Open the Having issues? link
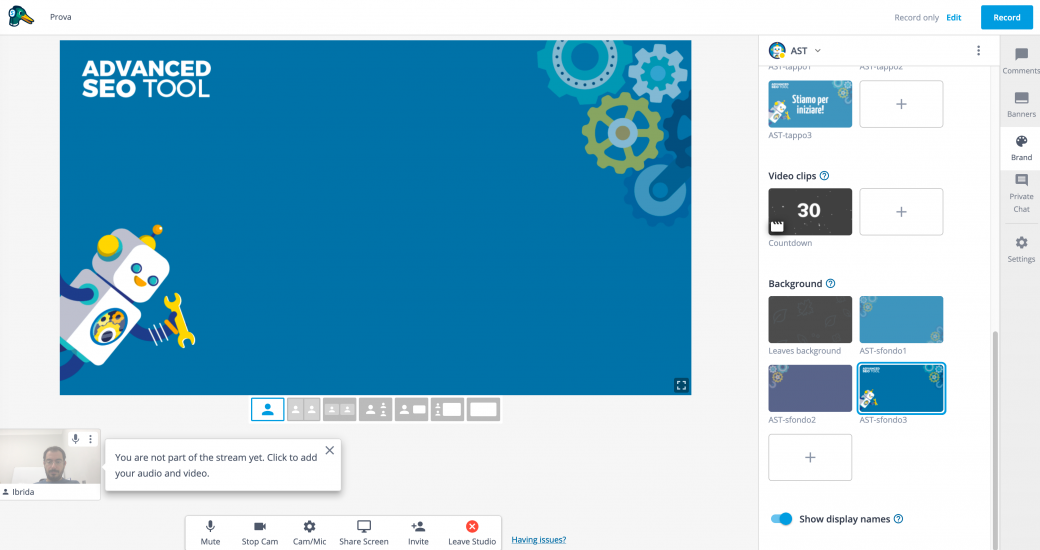This screenshot has height=550, width=1040. pyautogui.click(x=539, y=539)
